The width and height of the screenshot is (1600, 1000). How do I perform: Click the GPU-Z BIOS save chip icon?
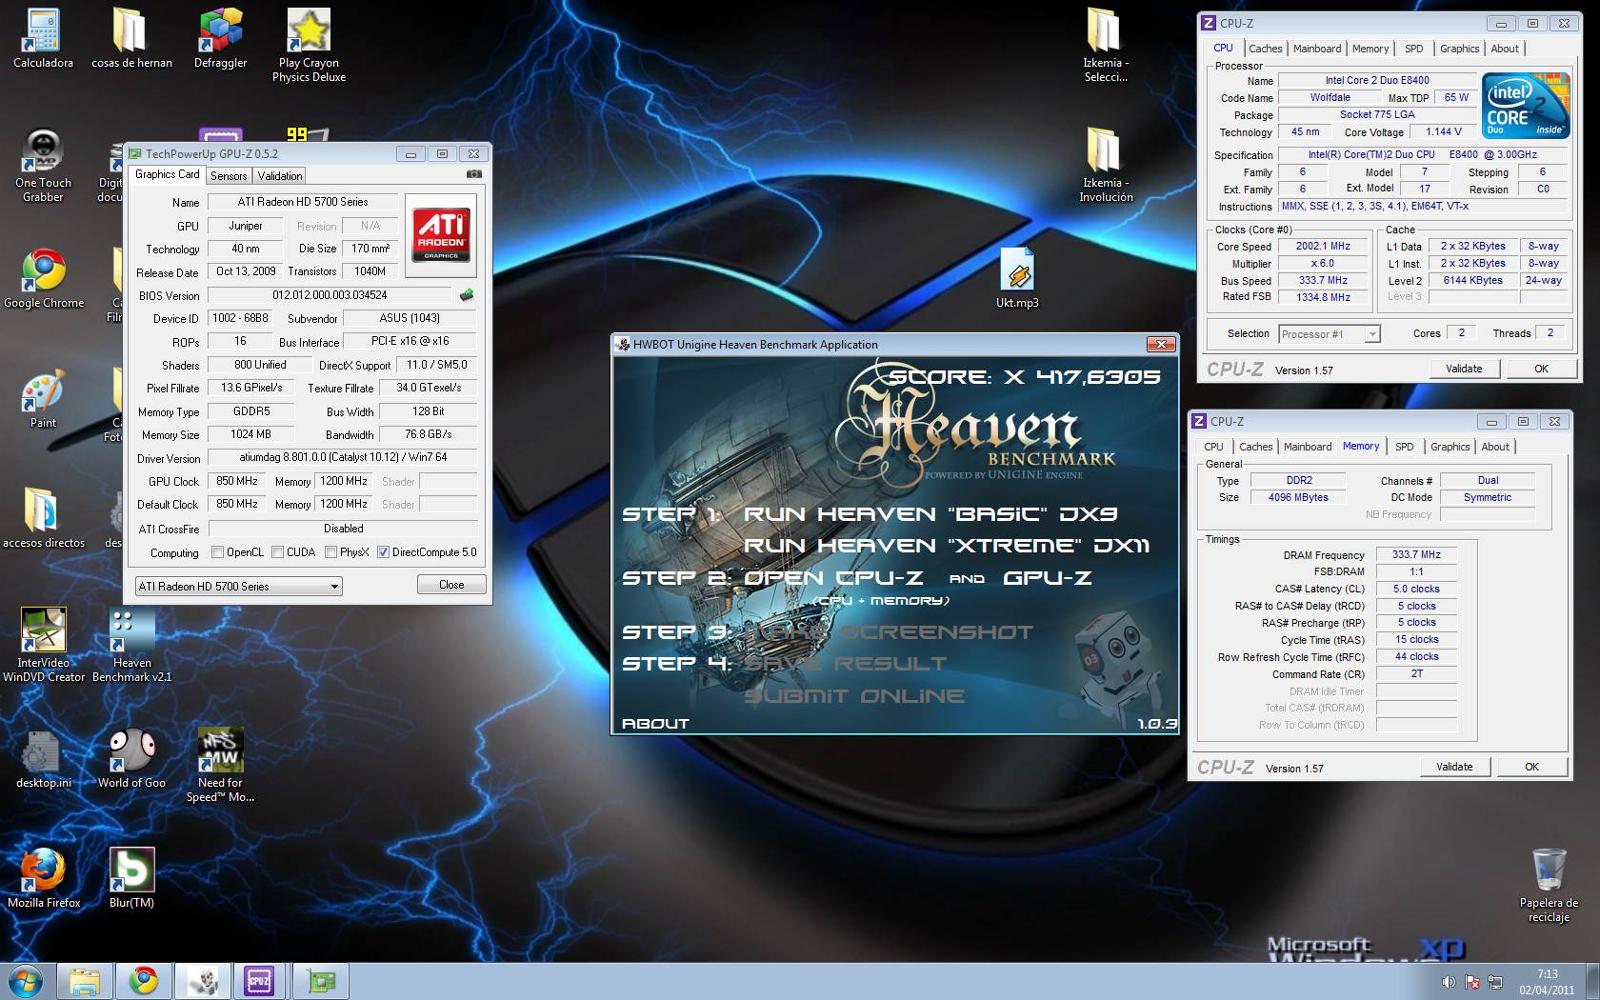(x=466, y=295)
